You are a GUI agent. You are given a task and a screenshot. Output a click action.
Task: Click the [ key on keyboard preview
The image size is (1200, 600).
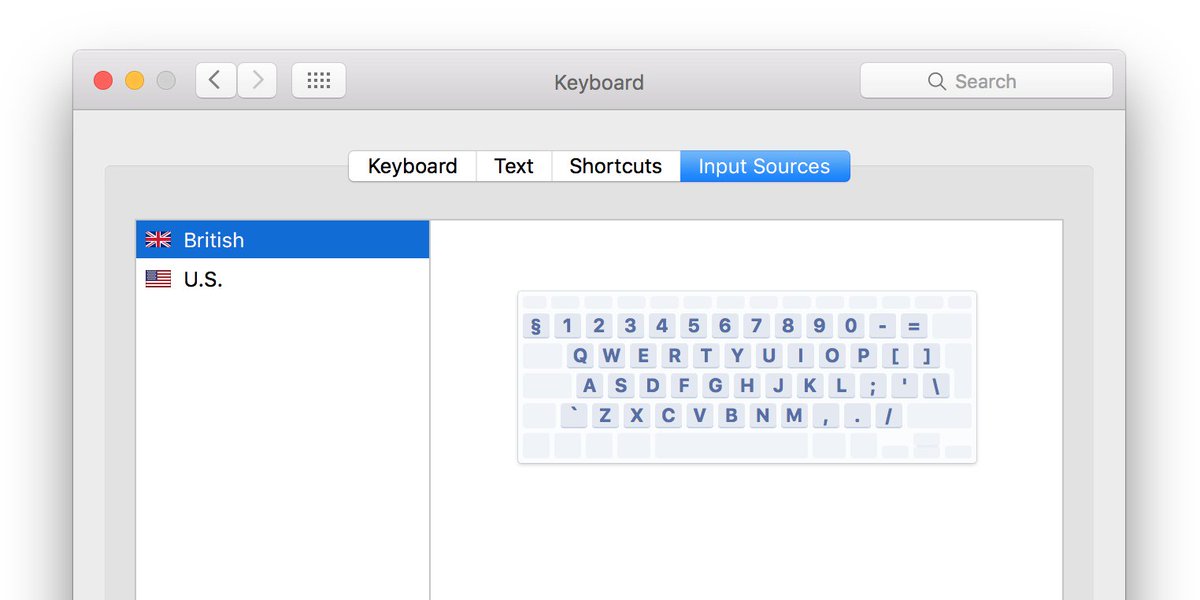(895, 356)
